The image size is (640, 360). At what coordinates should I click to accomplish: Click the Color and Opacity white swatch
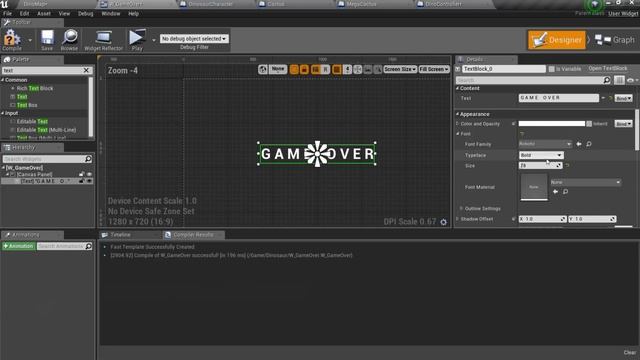551,124
